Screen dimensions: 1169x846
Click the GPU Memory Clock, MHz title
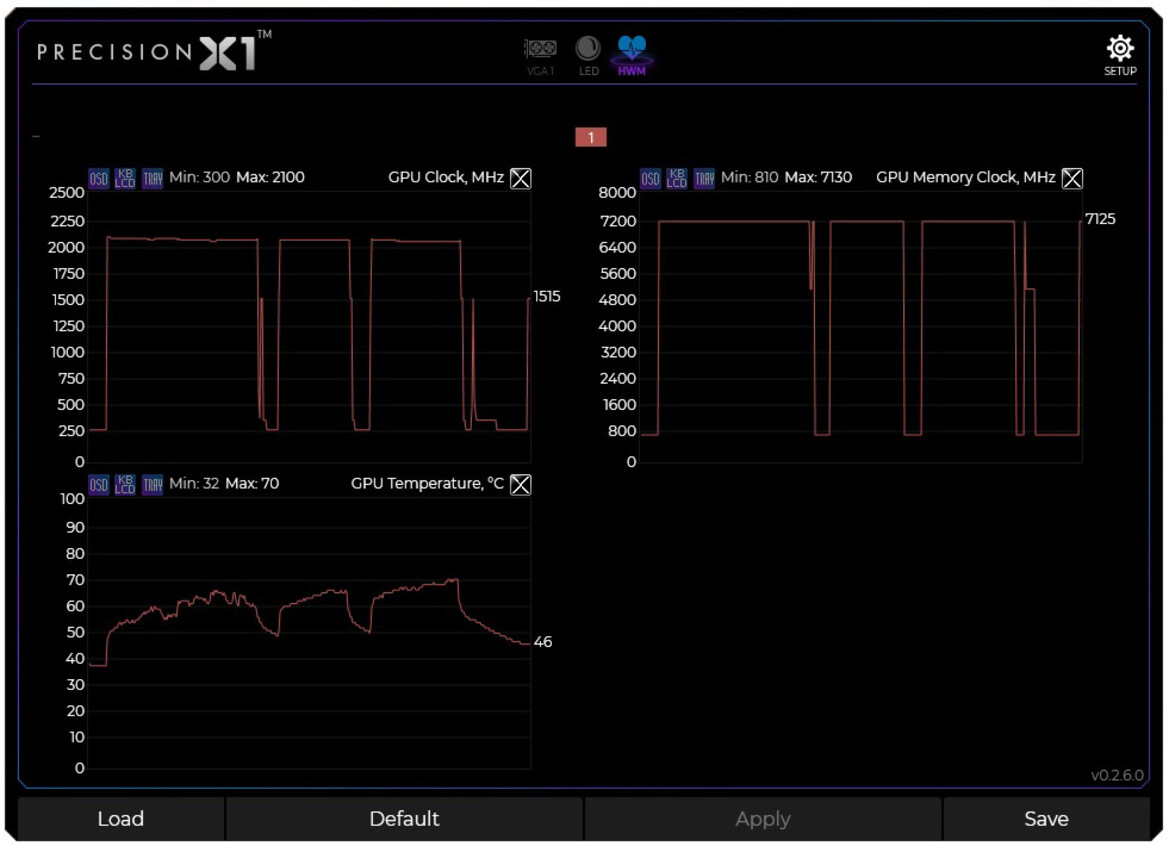(965, 177)
